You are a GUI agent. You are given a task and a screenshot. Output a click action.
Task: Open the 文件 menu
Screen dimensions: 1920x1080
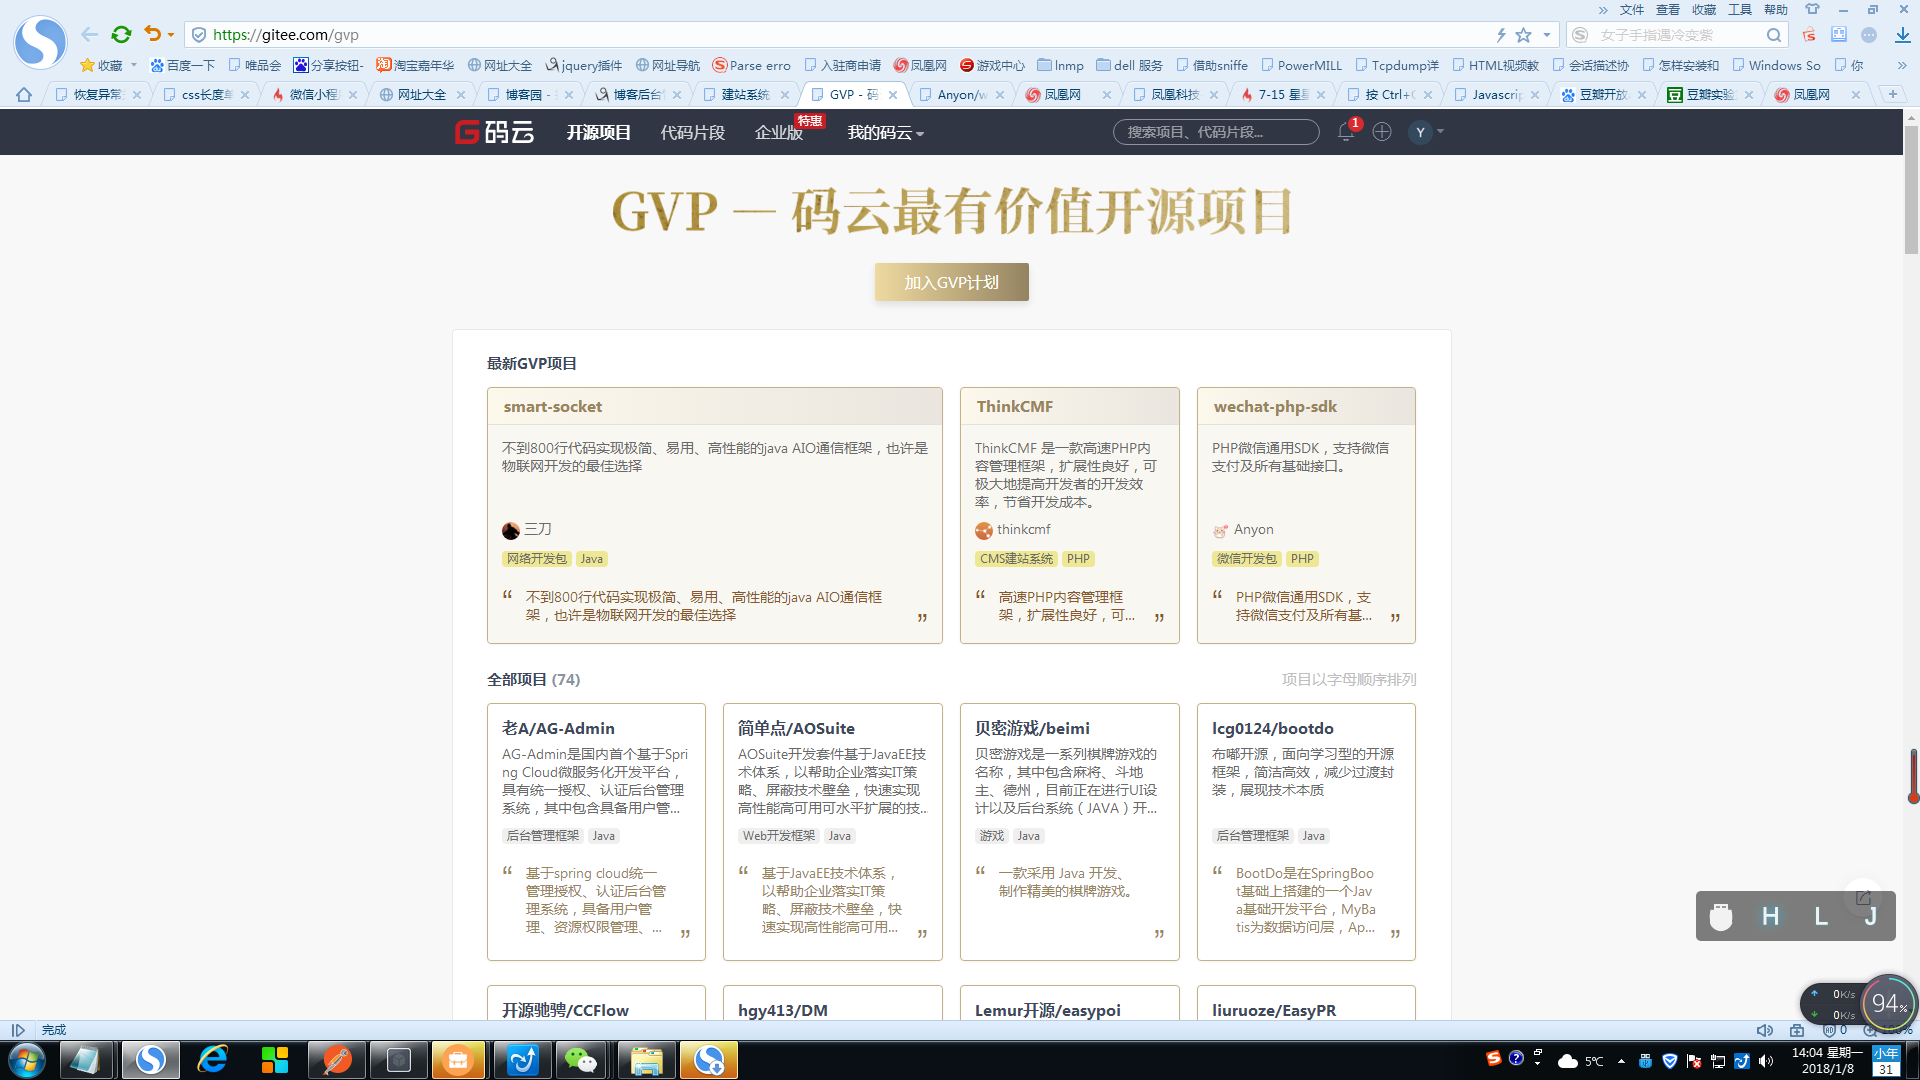tap(1632, 9)
